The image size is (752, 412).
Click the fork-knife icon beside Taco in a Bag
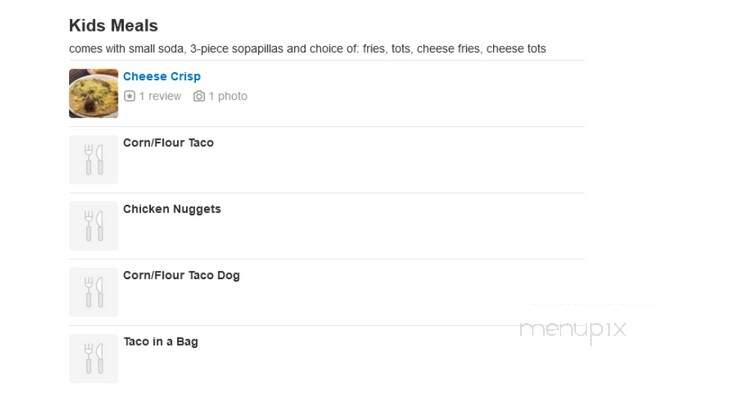pyautogui.click(x=94, y=358)
